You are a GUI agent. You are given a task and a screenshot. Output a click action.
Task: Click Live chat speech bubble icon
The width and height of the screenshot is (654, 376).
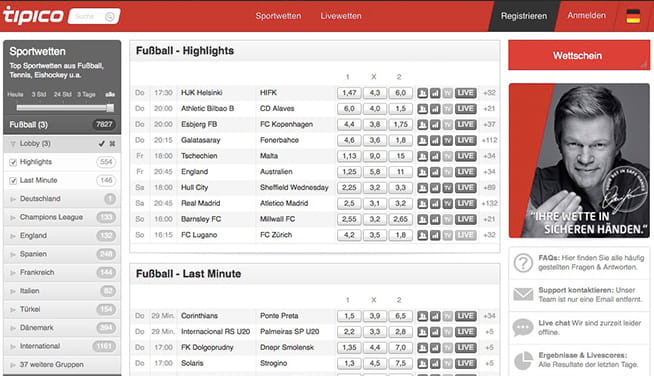[x=523, y=328]
